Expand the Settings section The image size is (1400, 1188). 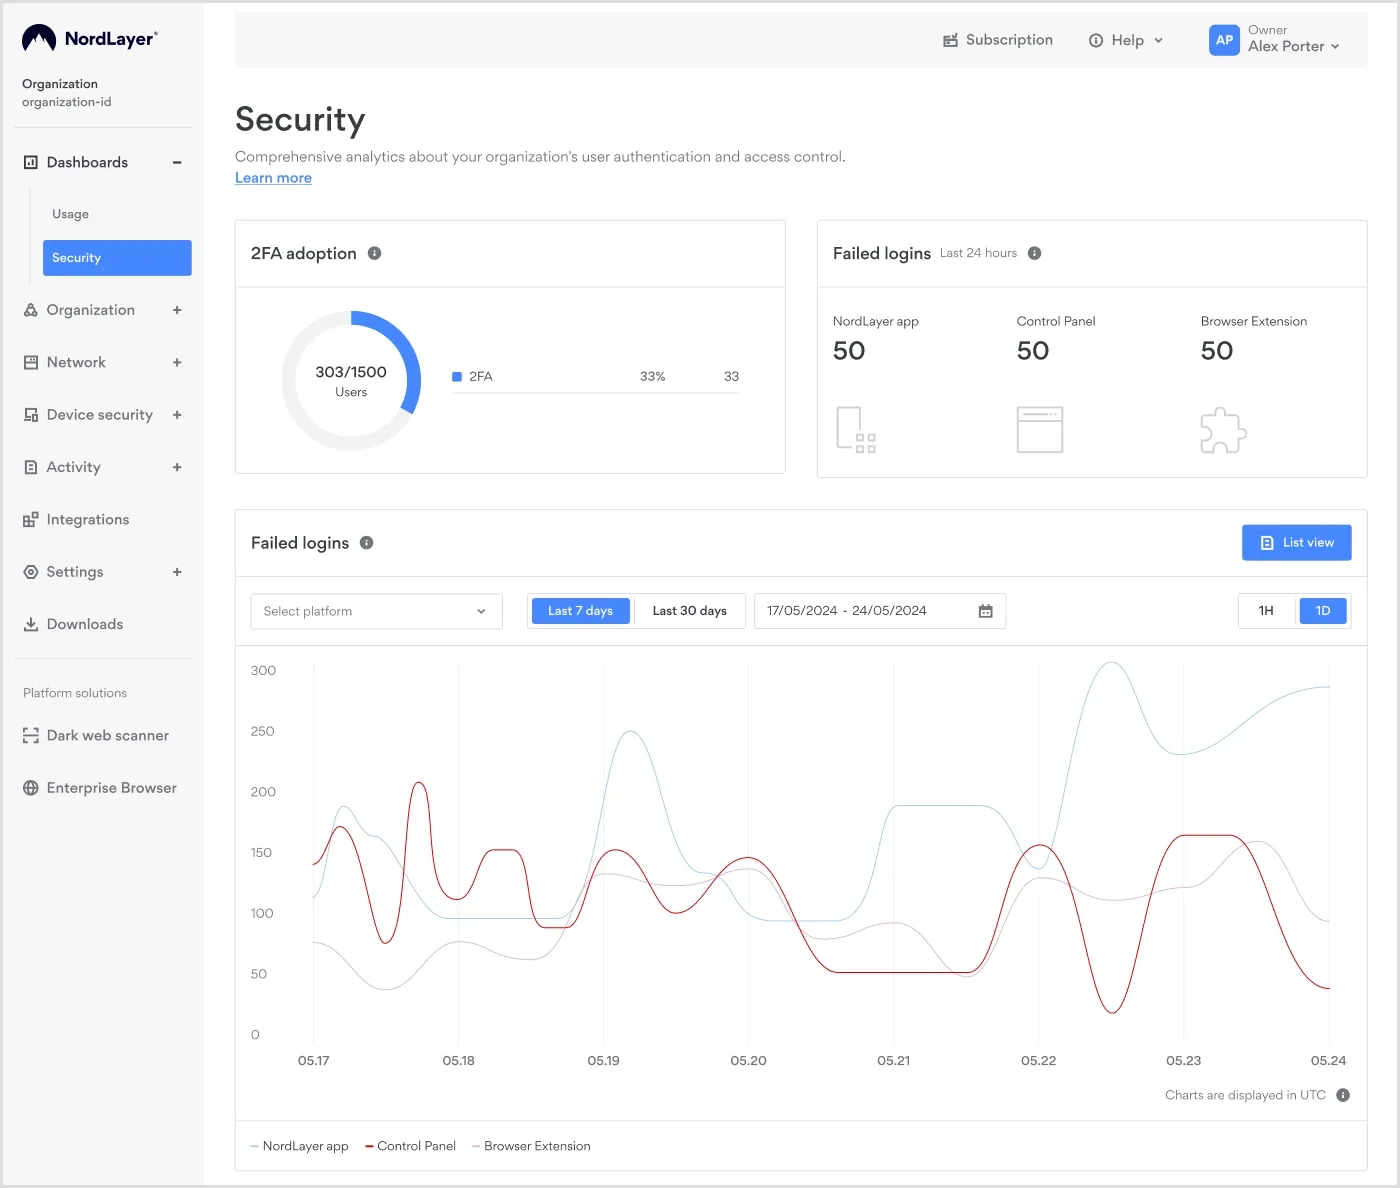177,572
